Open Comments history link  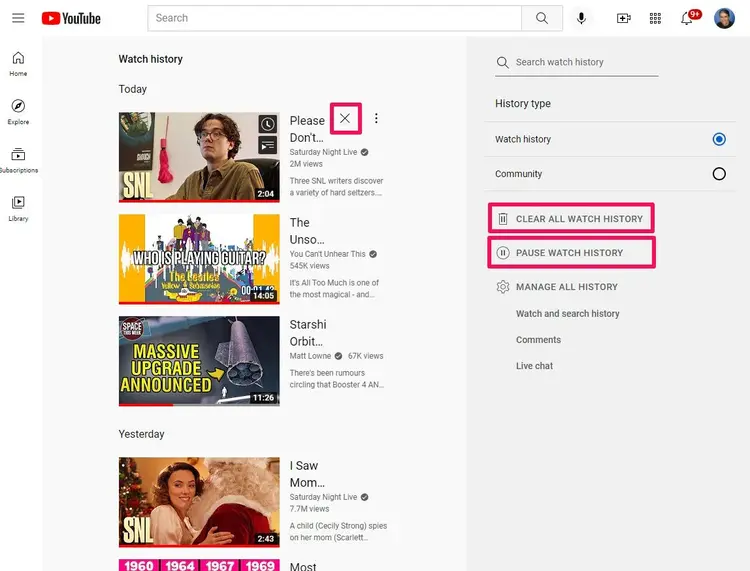click(x=538, y=340)
